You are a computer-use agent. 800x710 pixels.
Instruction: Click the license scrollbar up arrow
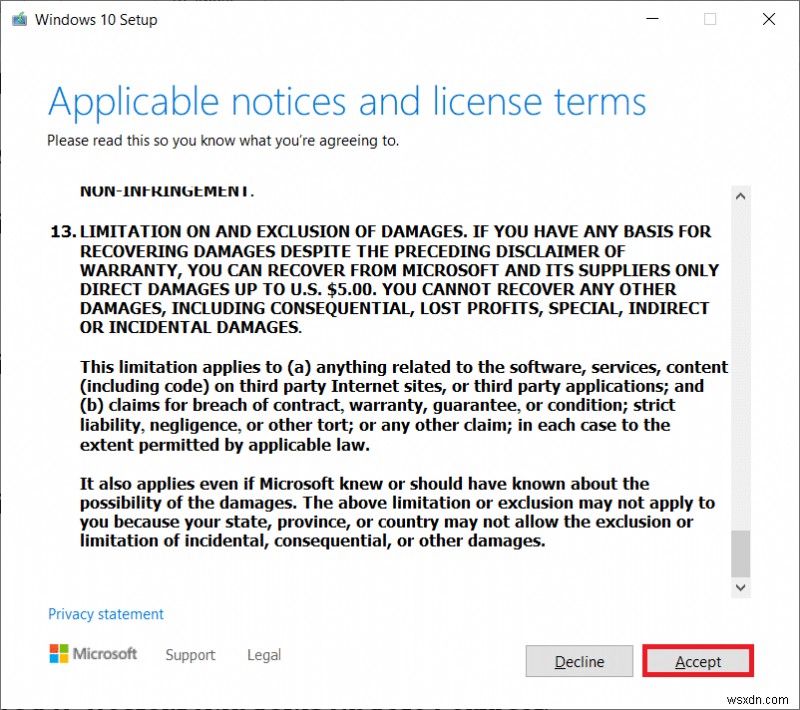(740, 196)
